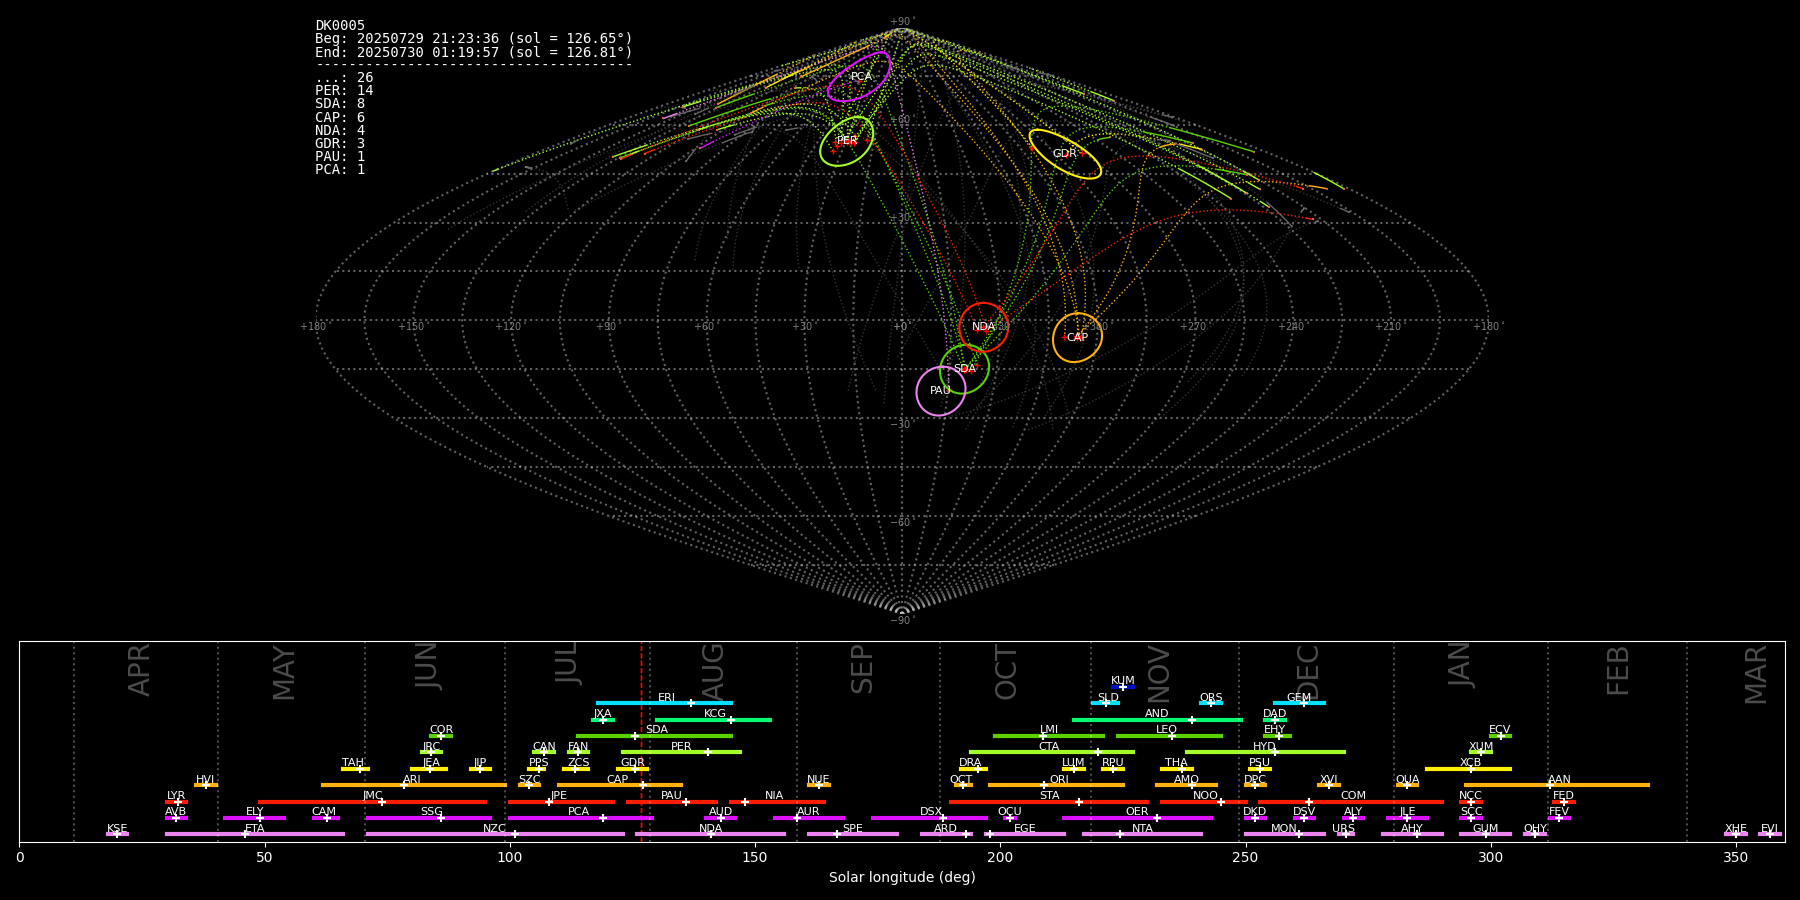
Task: Click the CAP shower bar in timeline
Action: coord(620,785)
